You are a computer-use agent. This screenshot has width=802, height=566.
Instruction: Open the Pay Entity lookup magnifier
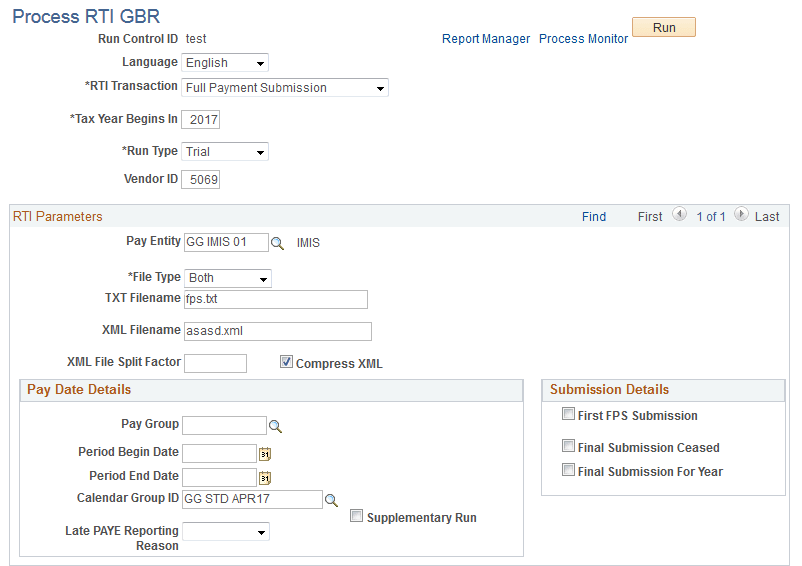click(x=277, y=243)
